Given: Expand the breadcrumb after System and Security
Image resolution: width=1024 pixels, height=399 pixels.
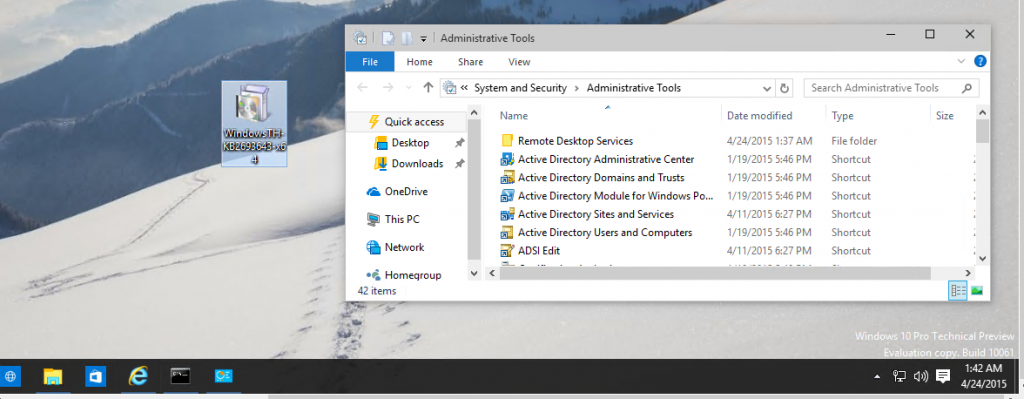Looking at the screenshot, I should tap(577, 88).
